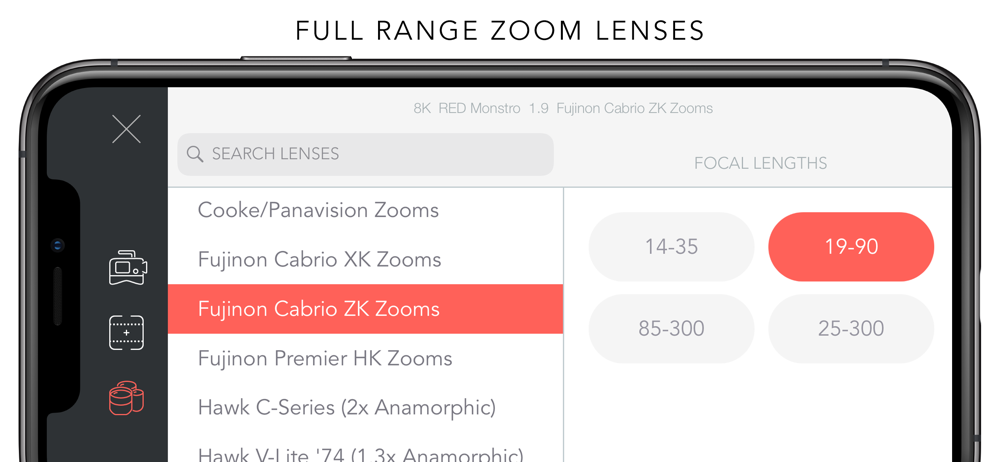Toggle the active 19-90 focal length

coord(851,247)
